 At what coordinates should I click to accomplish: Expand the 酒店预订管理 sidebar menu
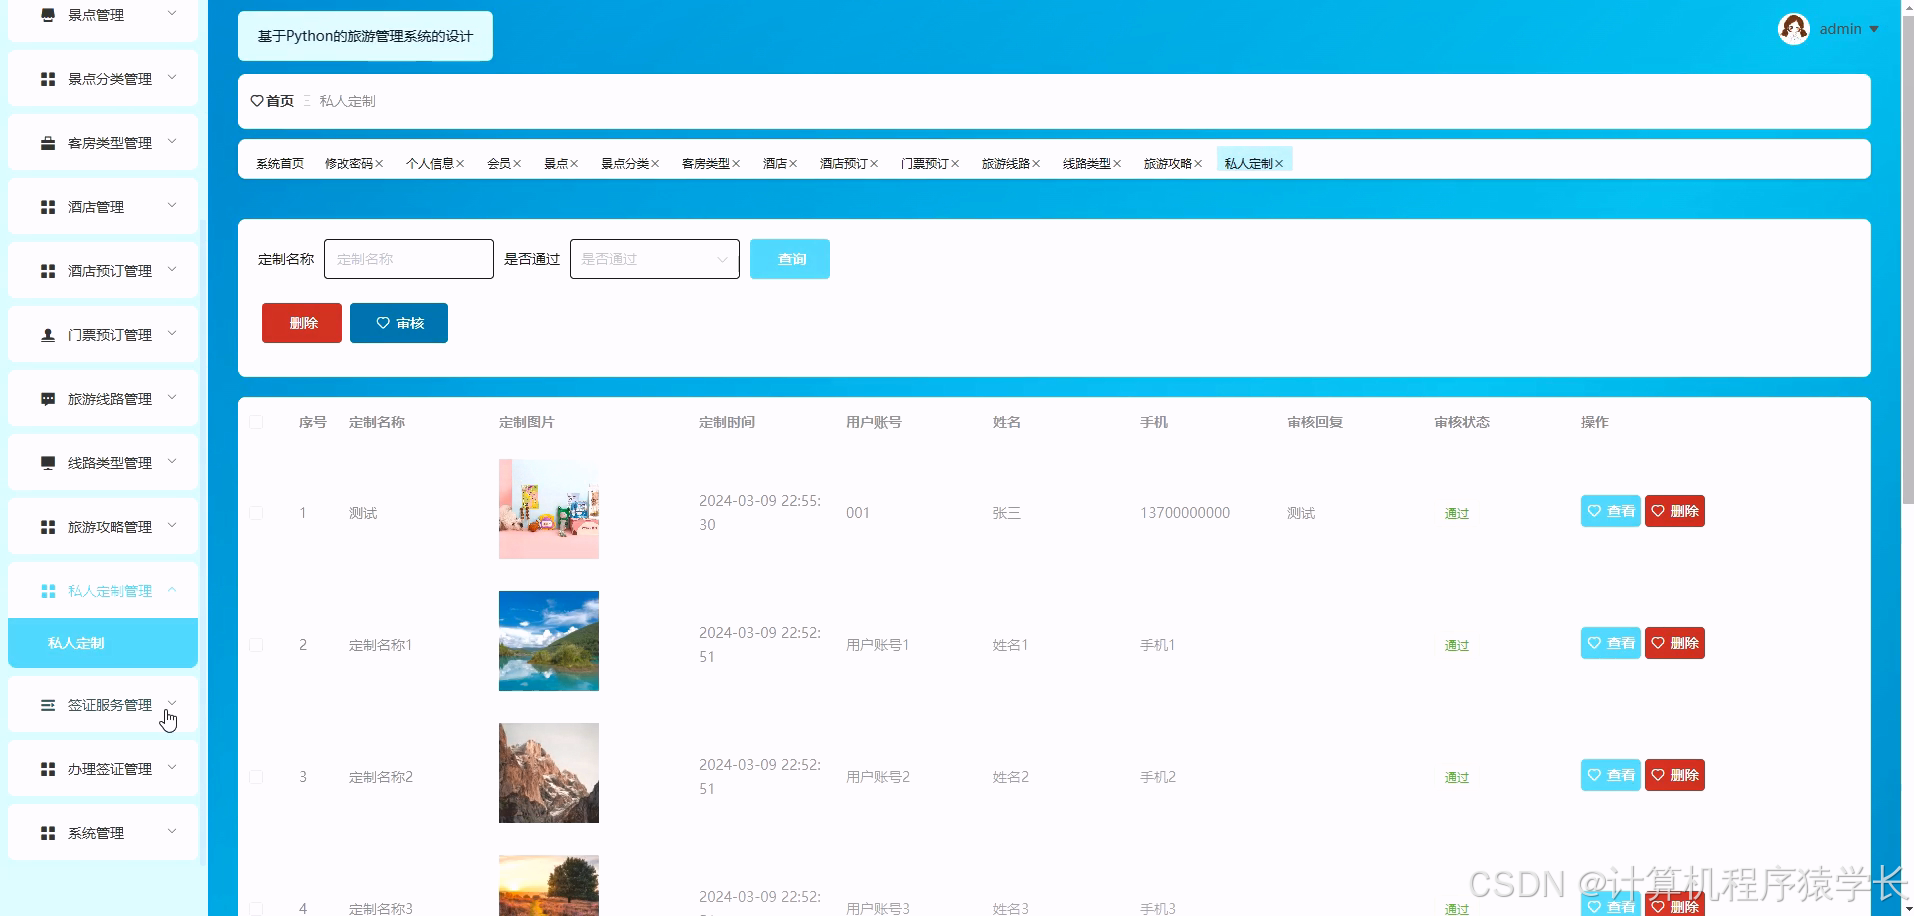172,269
